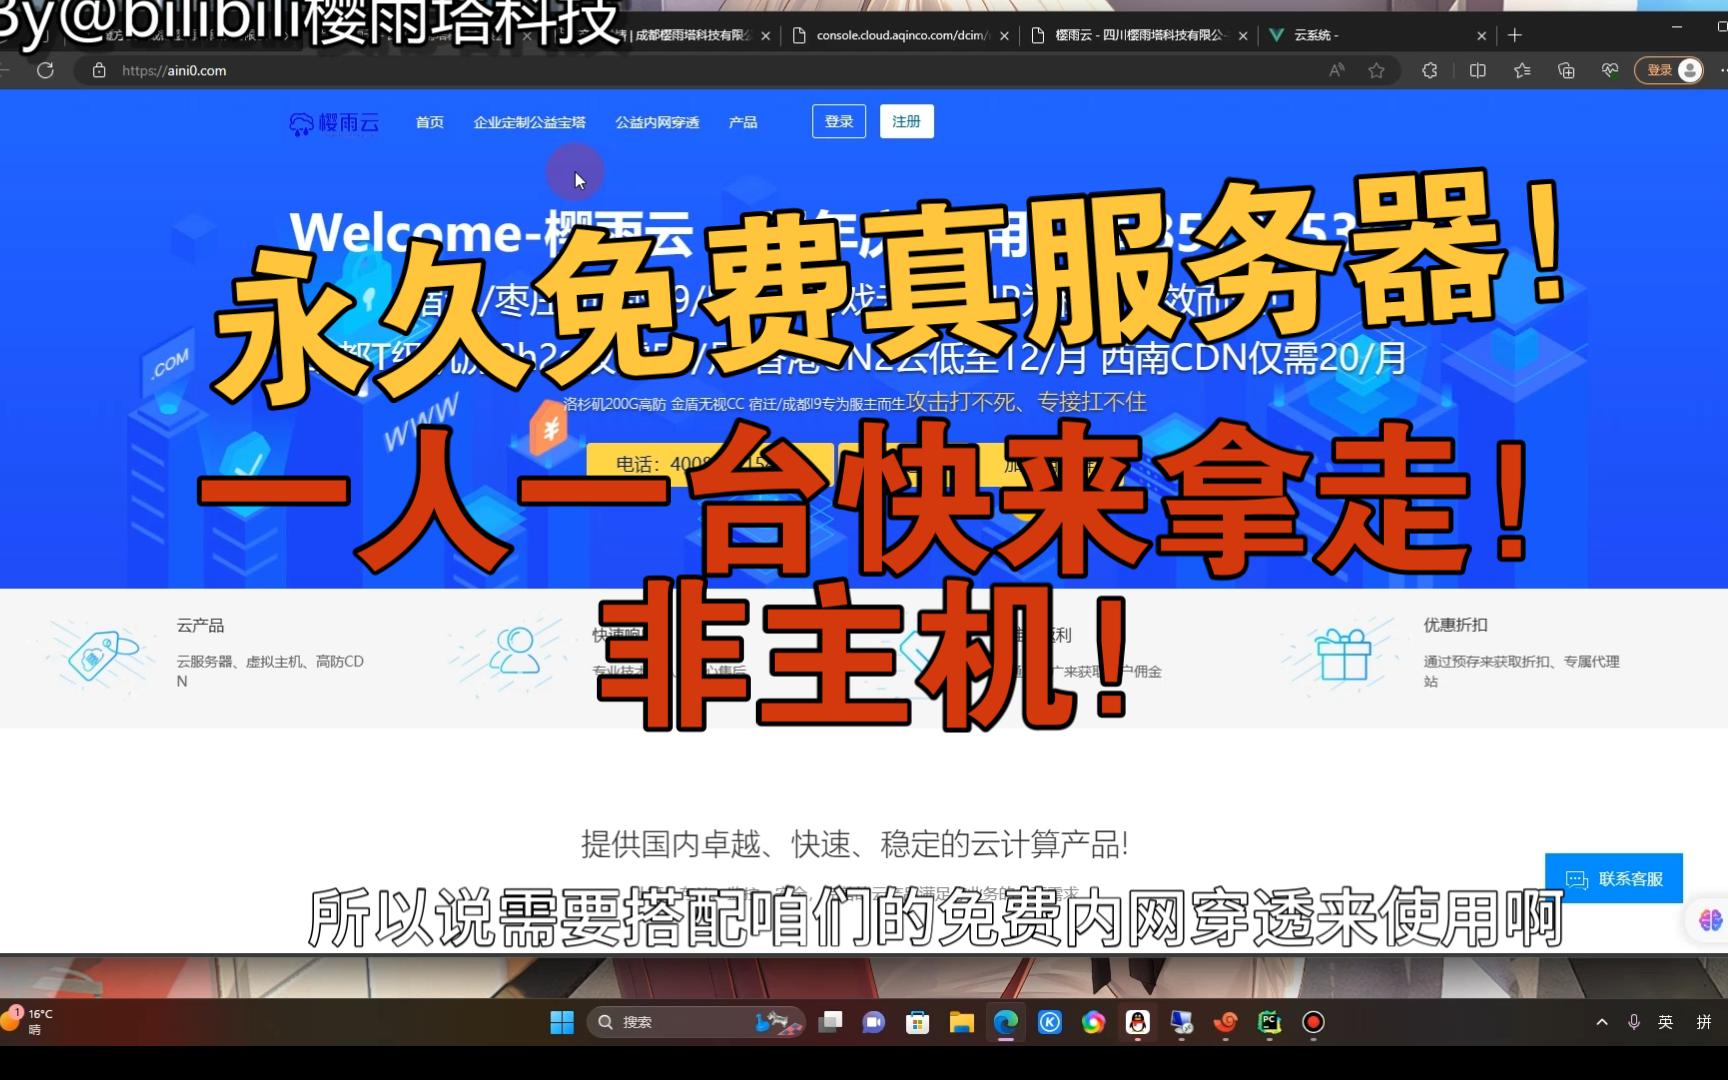Open the red spiral app on taskbar
The width and height of the screenshot is (1728, 1080).
(1226, 1022)
